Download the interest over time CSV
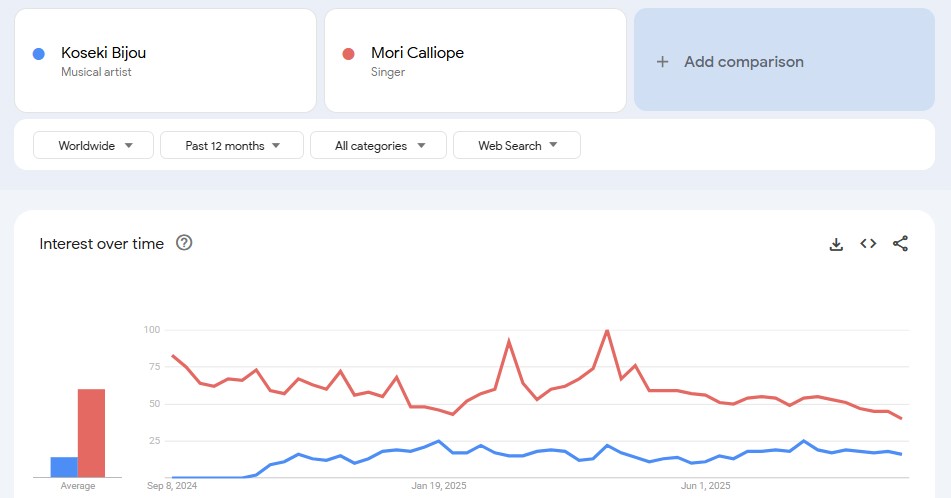Viewport: 951px width, 498px height. pyautogui.click(x=836, y=244)
